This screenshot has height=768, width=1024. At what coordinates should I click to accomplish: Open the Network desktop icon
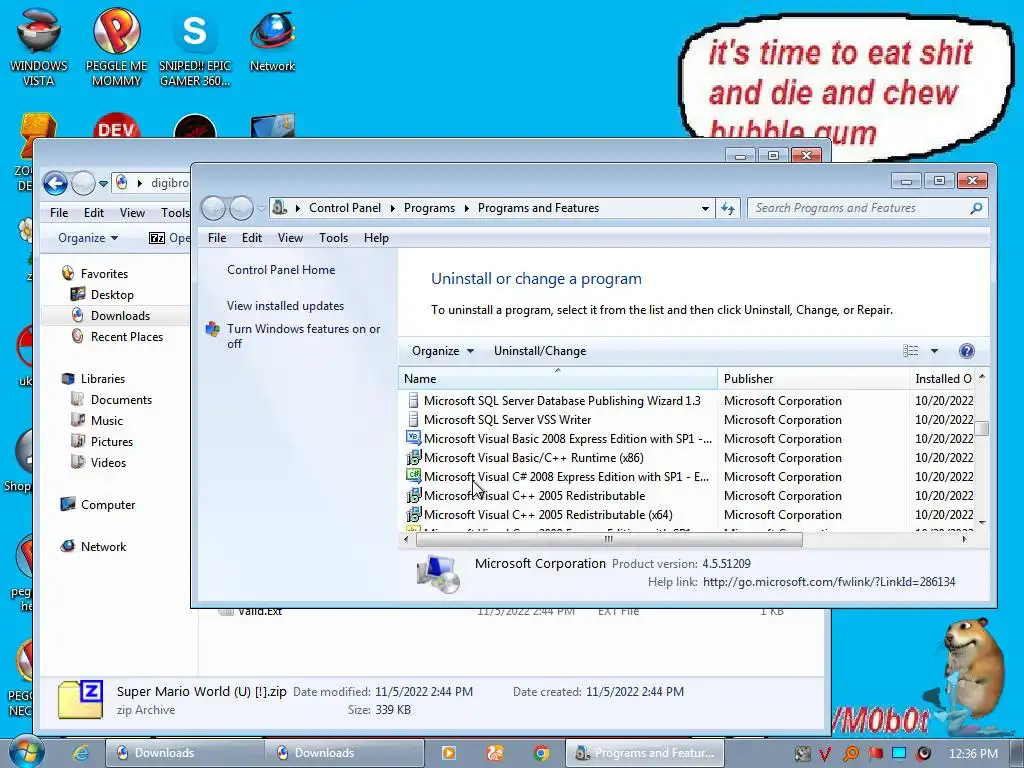point(272,40)
